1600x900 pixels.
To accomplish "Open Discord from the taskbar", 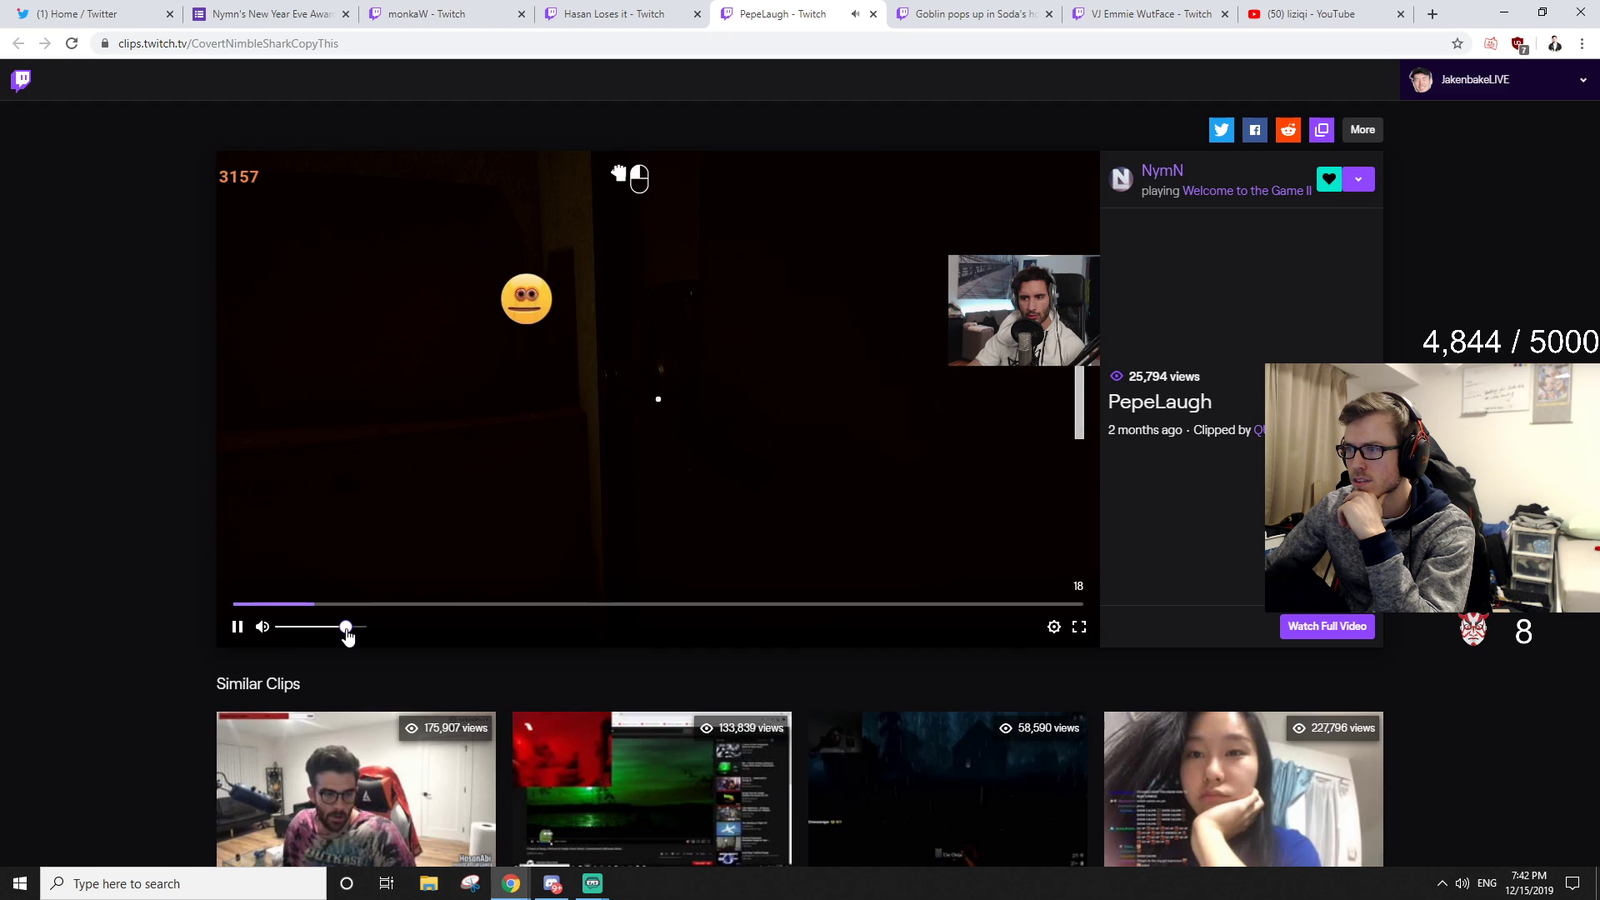I will (552, 883).
